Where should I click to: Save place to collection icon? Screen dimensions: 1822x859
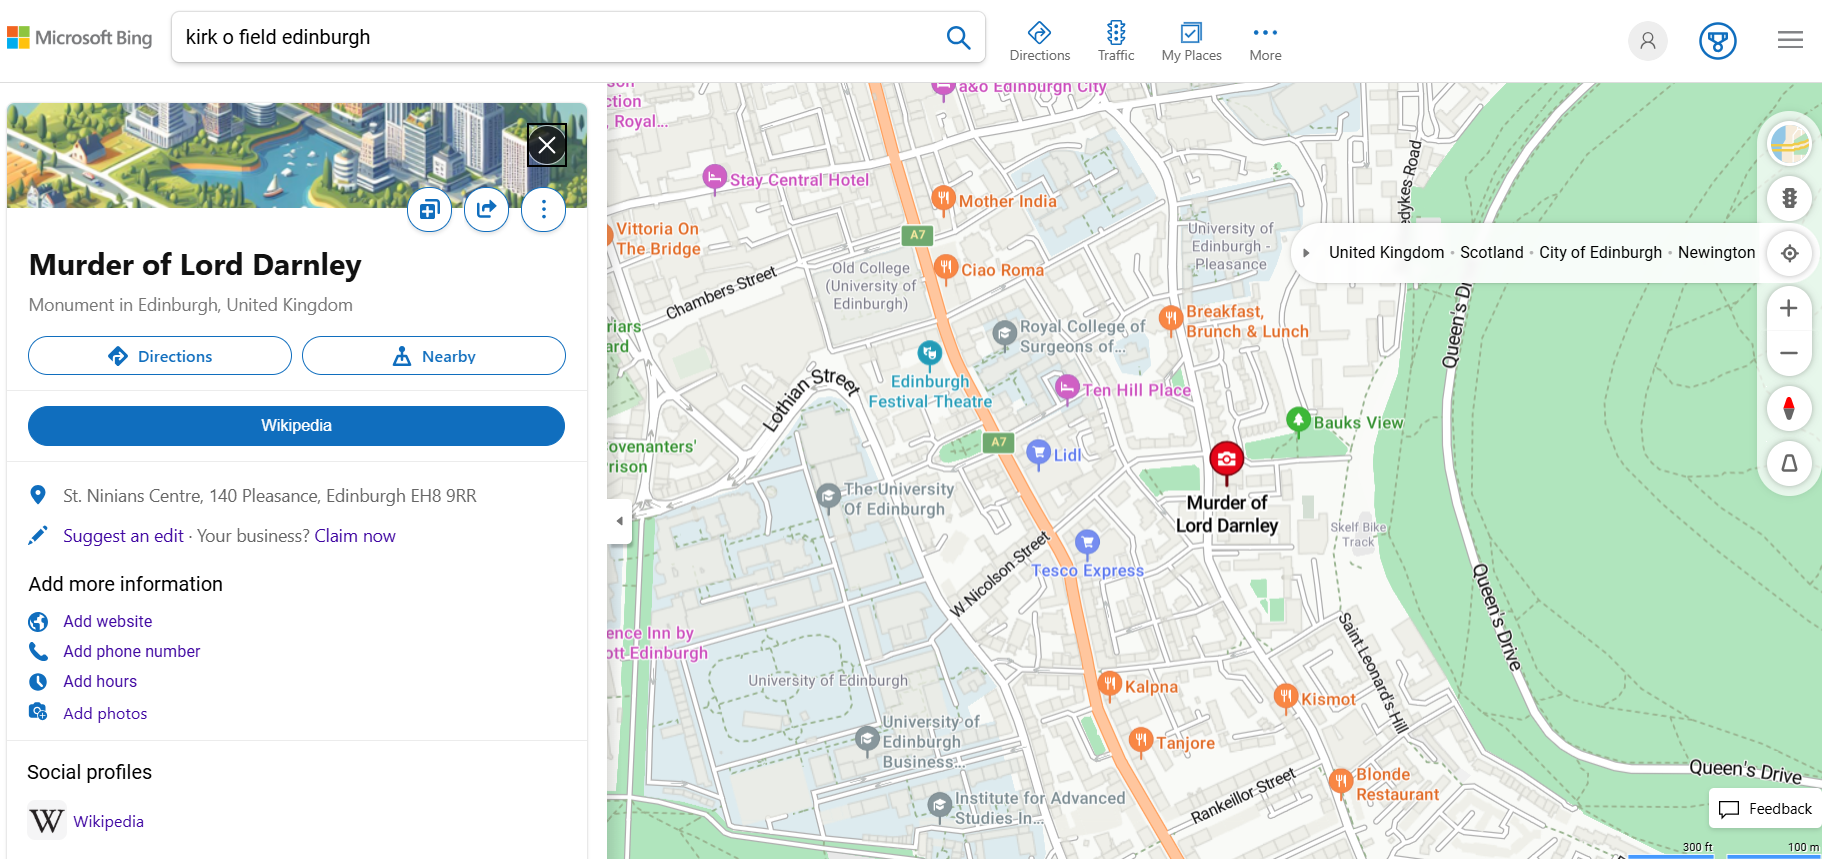click(429, 209)
